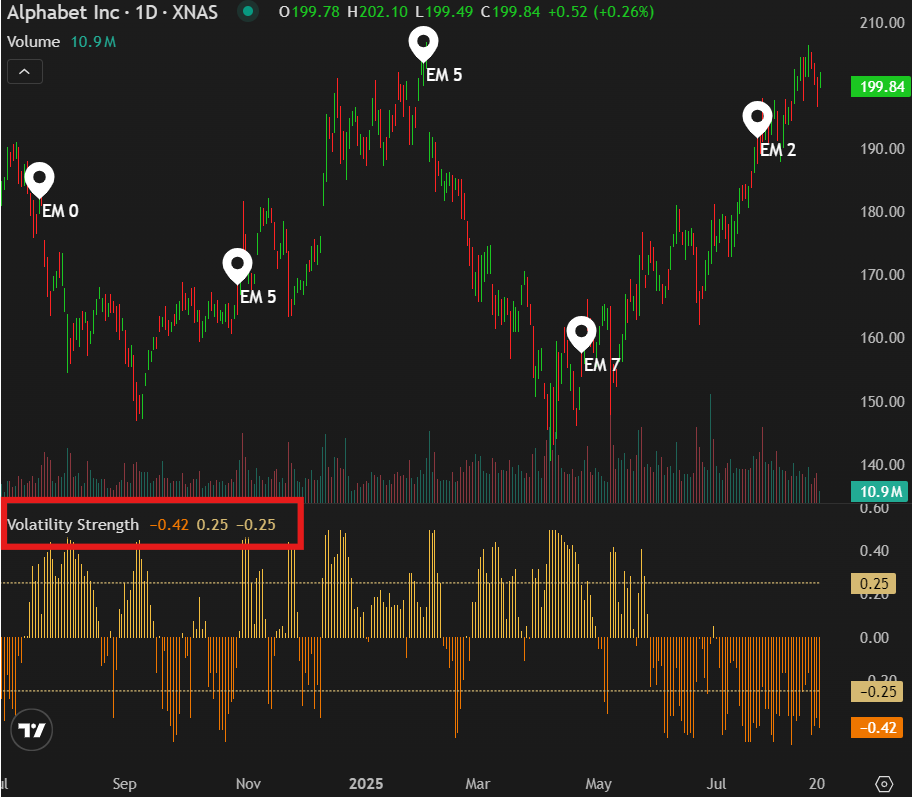Click the 199.84 current price label
912x797 pixels.
point(881,87)
